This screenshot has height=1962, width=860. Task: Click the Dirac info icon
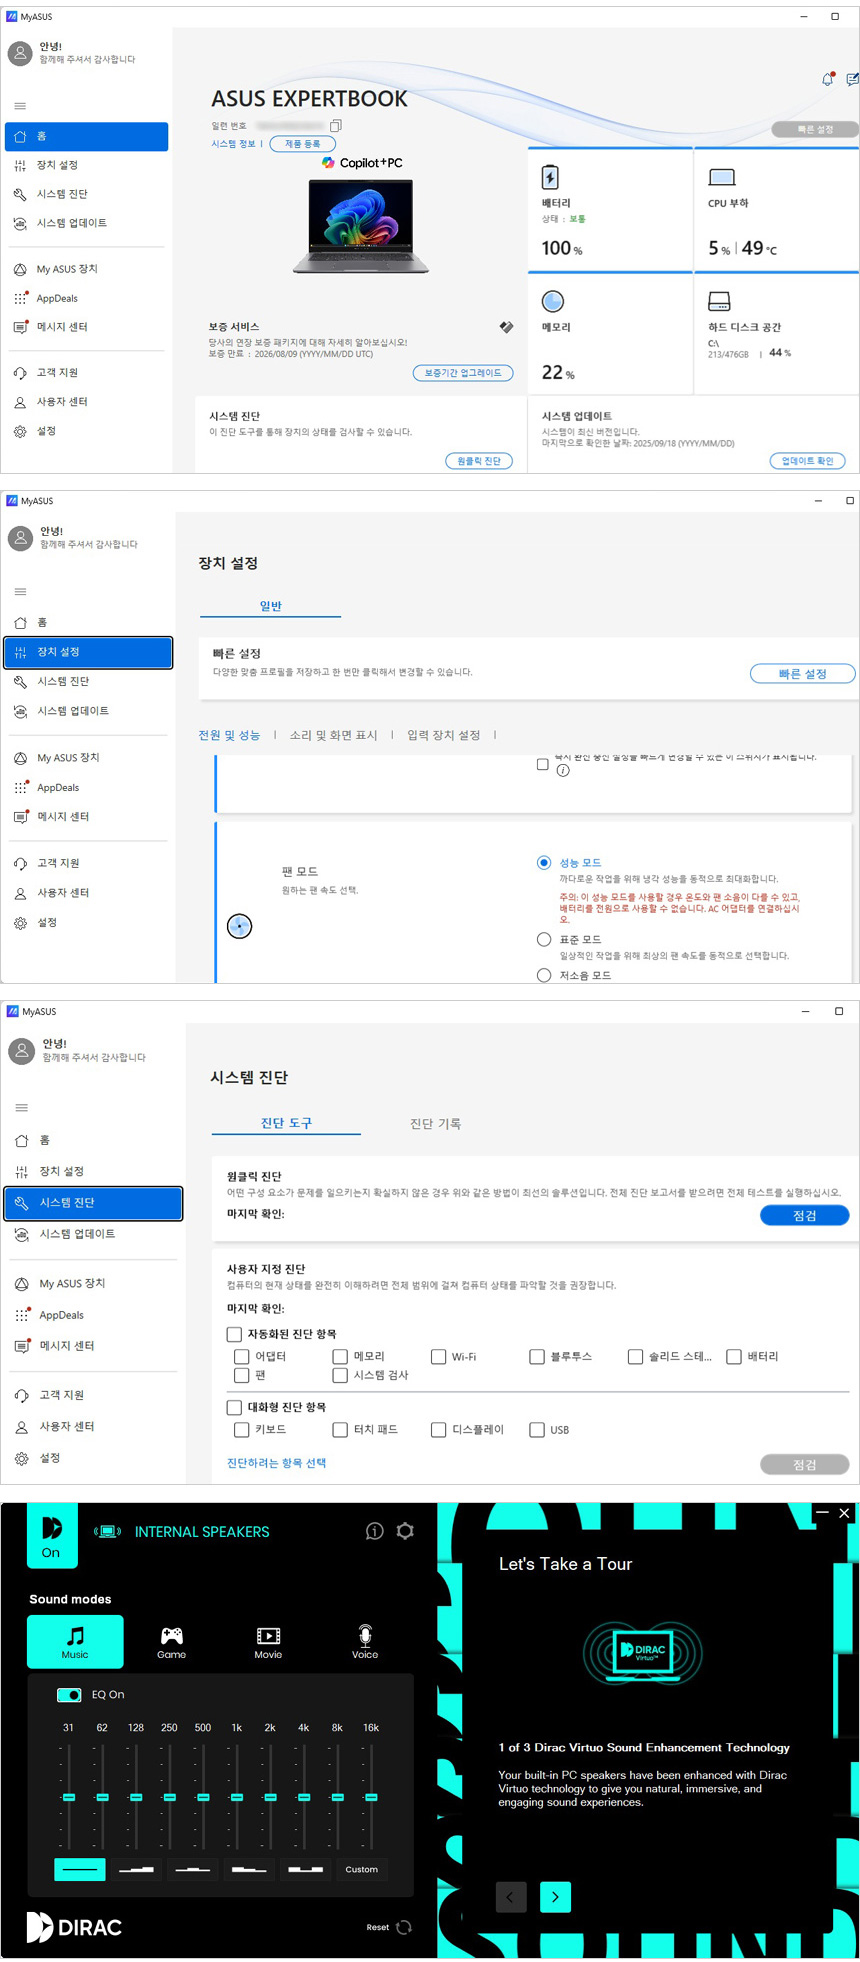click(375, 1531)
